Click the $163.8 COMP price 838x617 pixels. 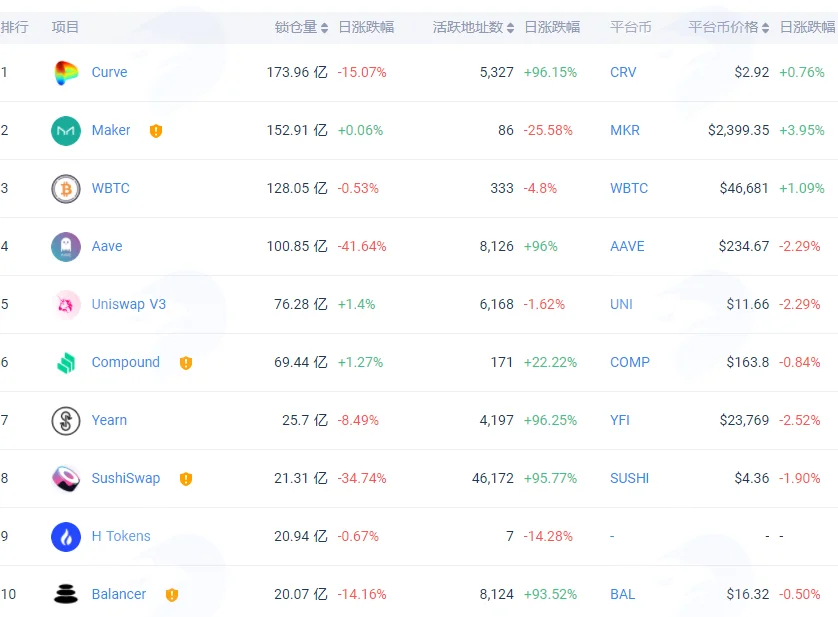(748, 362)
